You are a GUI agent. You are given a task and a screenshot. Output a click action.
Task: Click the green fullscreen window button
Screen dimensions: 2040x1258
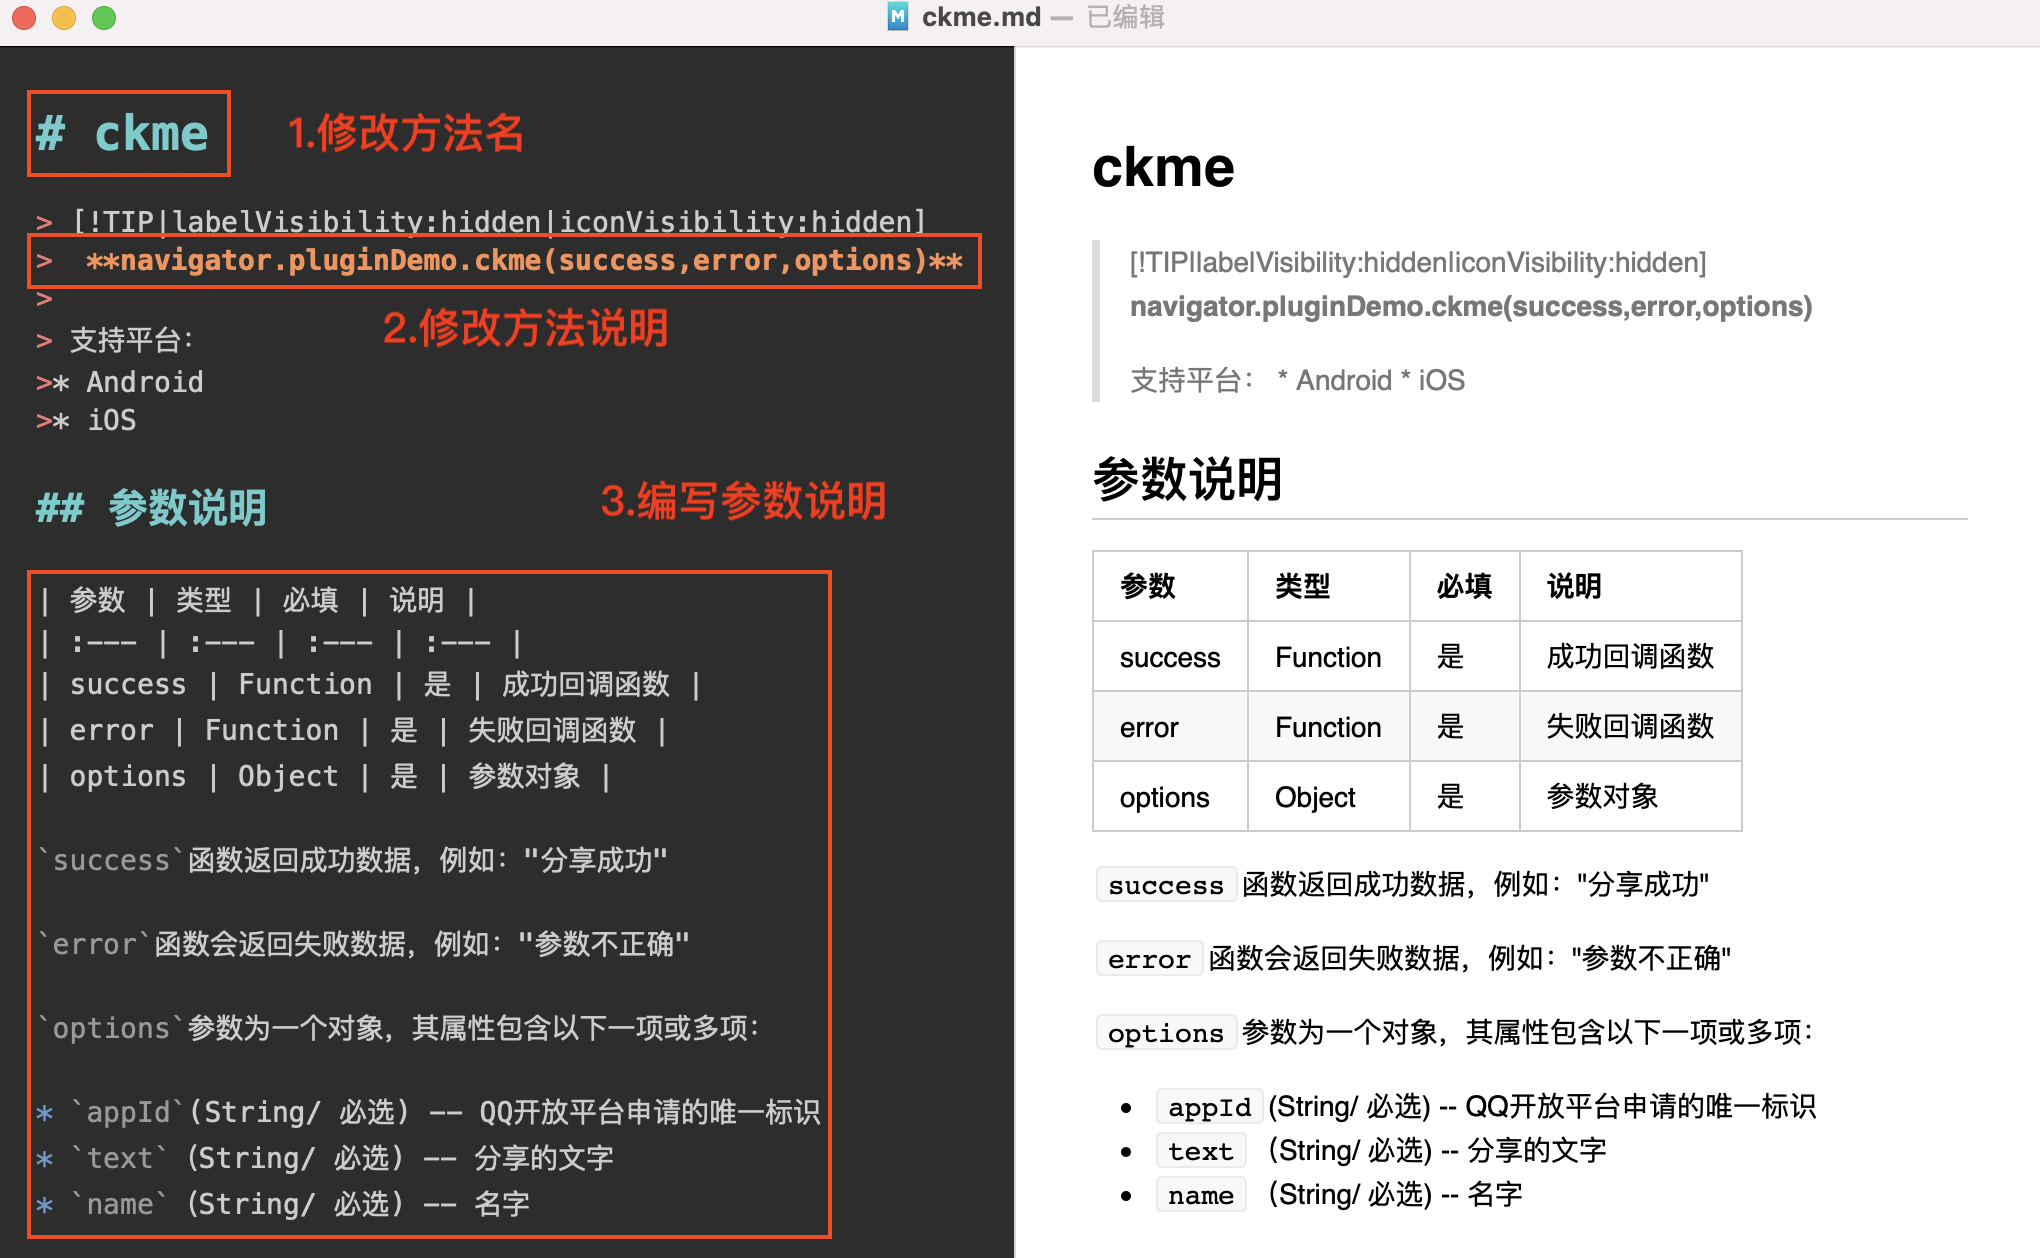click(104, 17)
